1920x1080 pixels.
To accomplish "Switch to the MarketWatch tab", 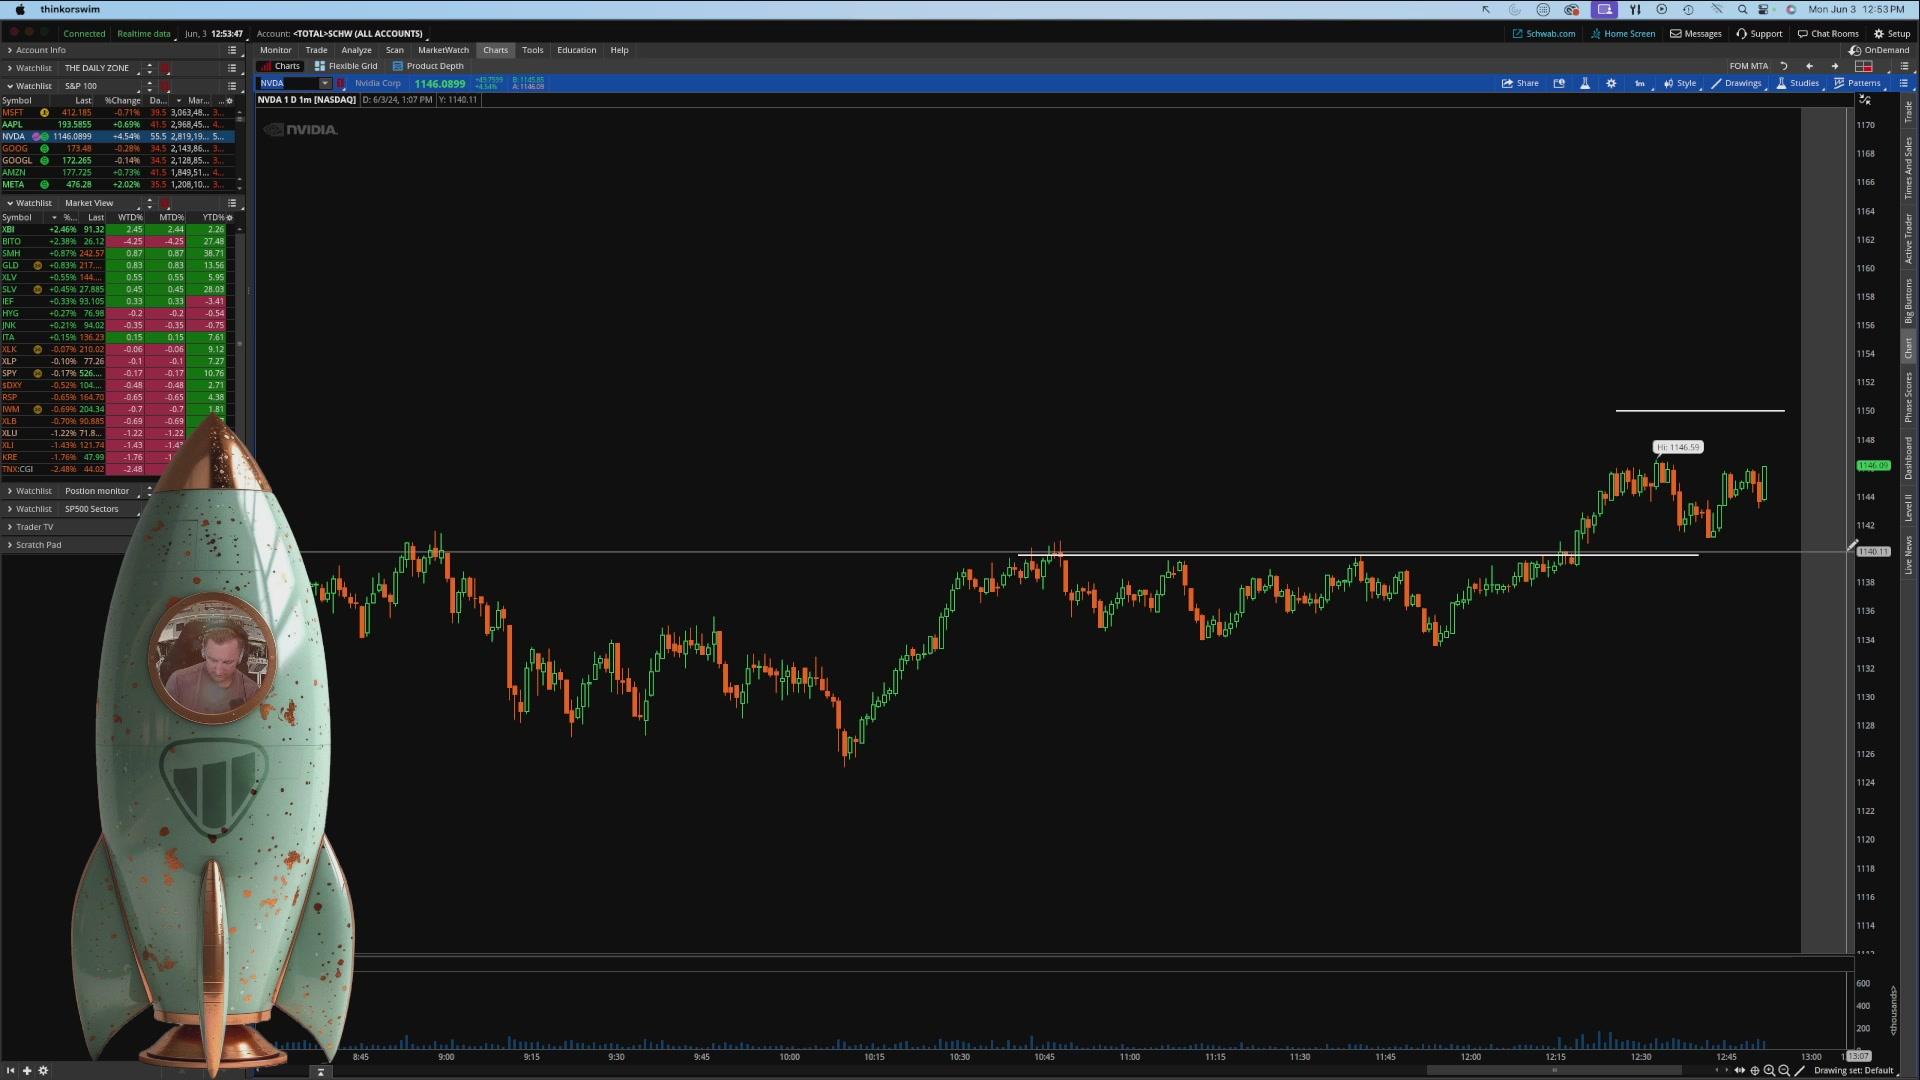I will [x=443, y=50].
